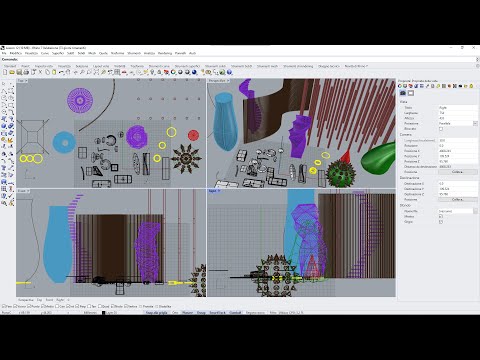Add a viewport tab with the plus tab

tap(68, 300)
